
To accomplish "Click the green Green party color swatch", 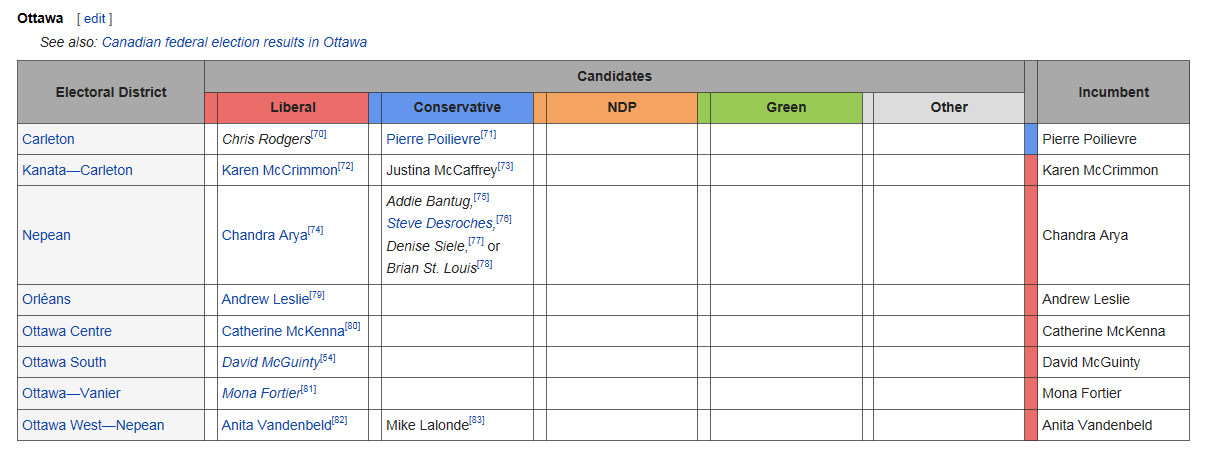I will pyautogui.click(x=704, y=108).
